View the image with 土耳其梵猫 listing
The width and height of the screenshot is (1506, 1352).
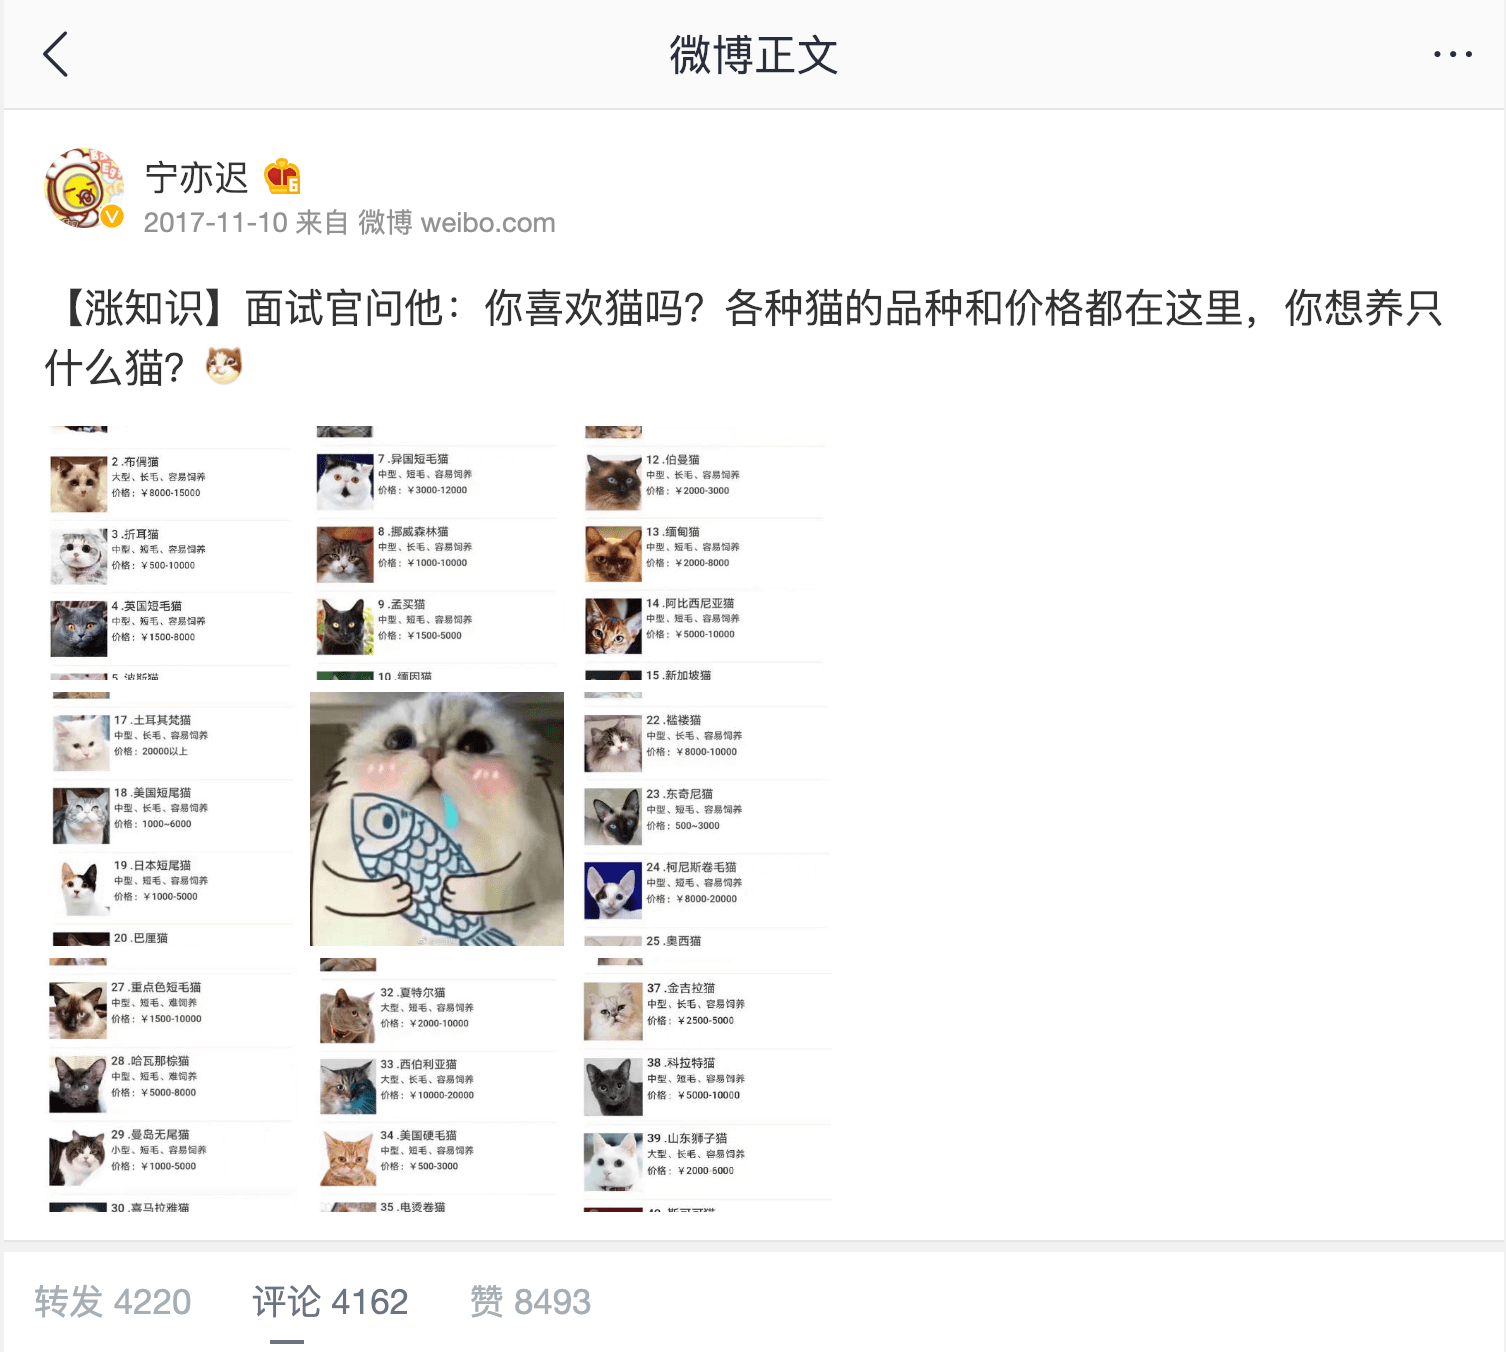coord(171,819)
